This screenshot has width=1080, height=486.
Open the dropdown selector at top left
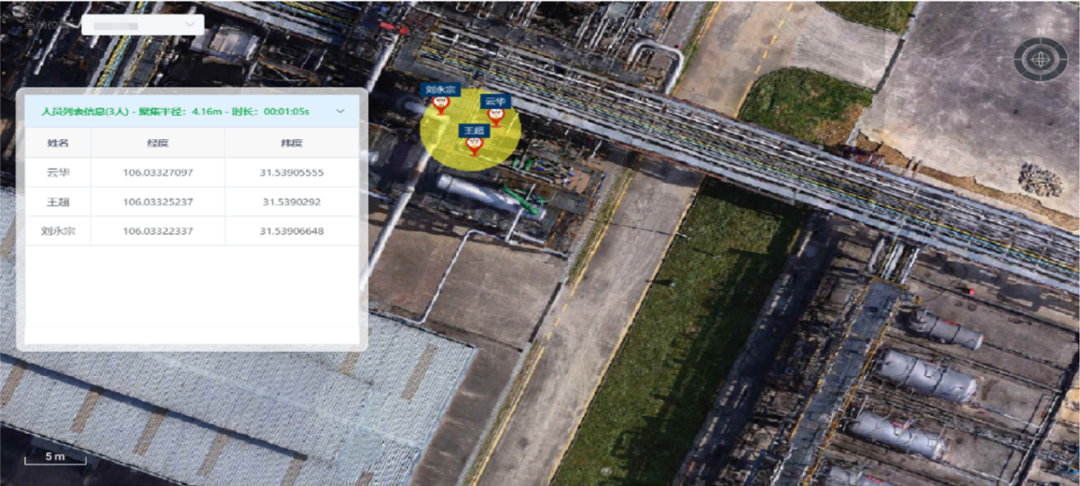(142, 25)
